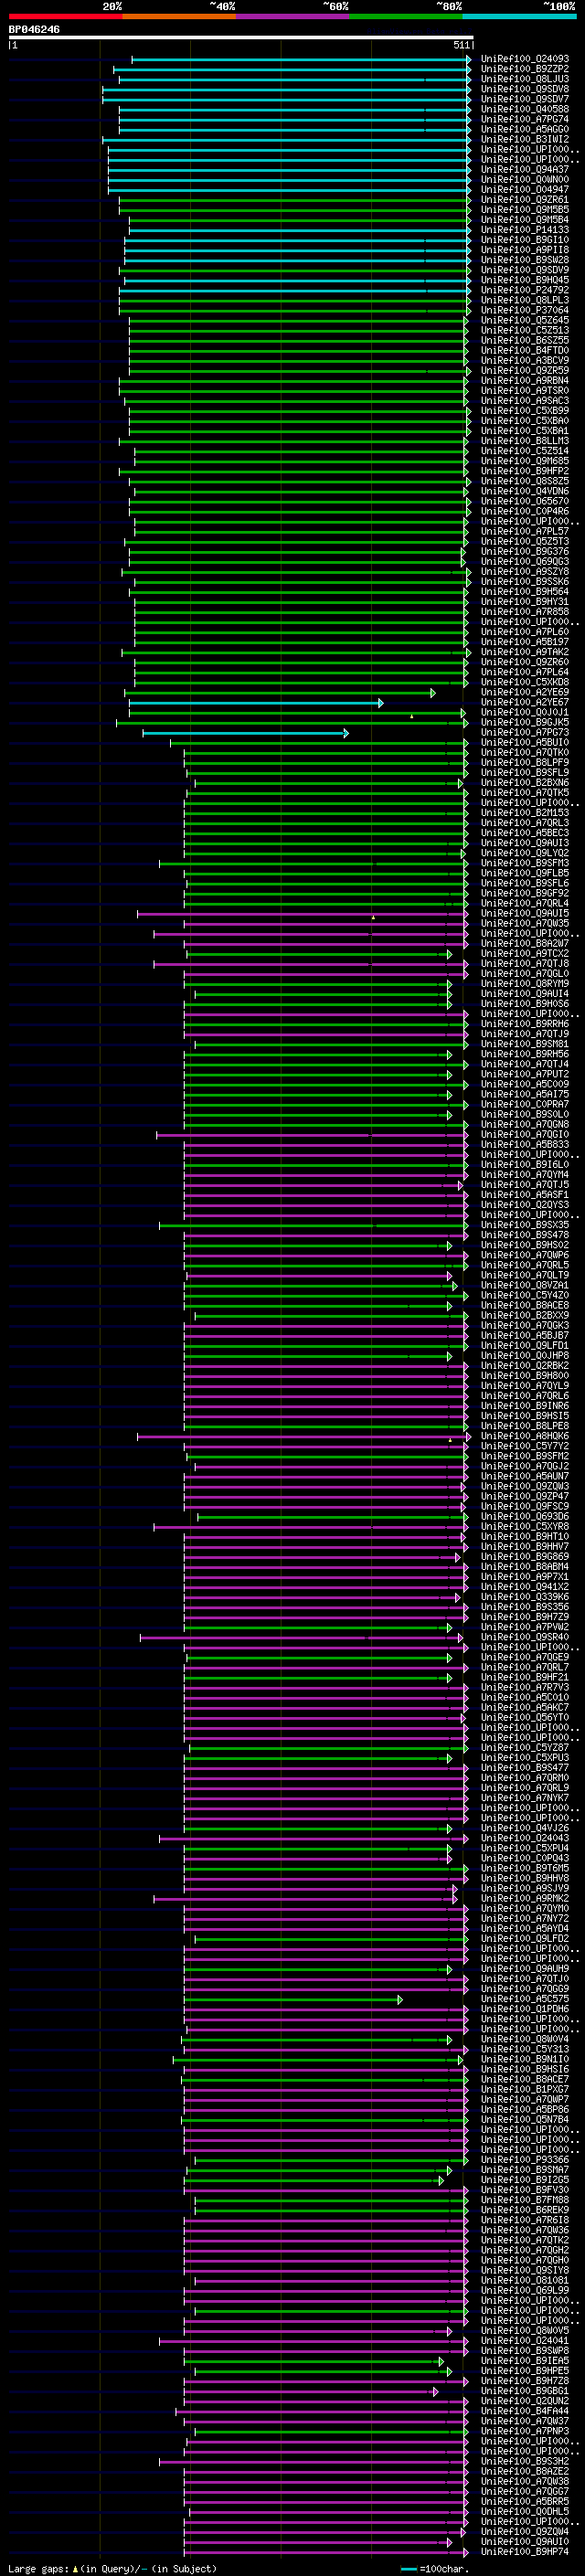
Task: Click the orange ~40% identity legend segment
Action: 179,16
